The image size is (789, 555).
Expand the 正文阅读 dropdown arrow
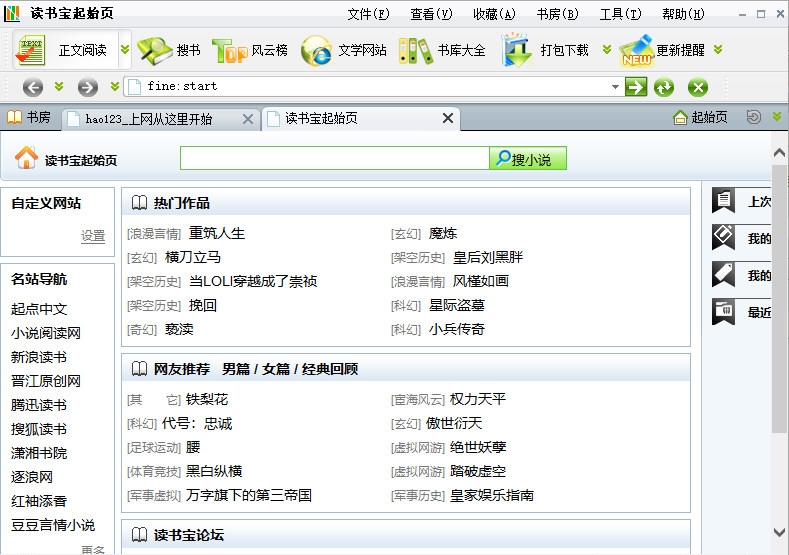(x=125, y=49)
